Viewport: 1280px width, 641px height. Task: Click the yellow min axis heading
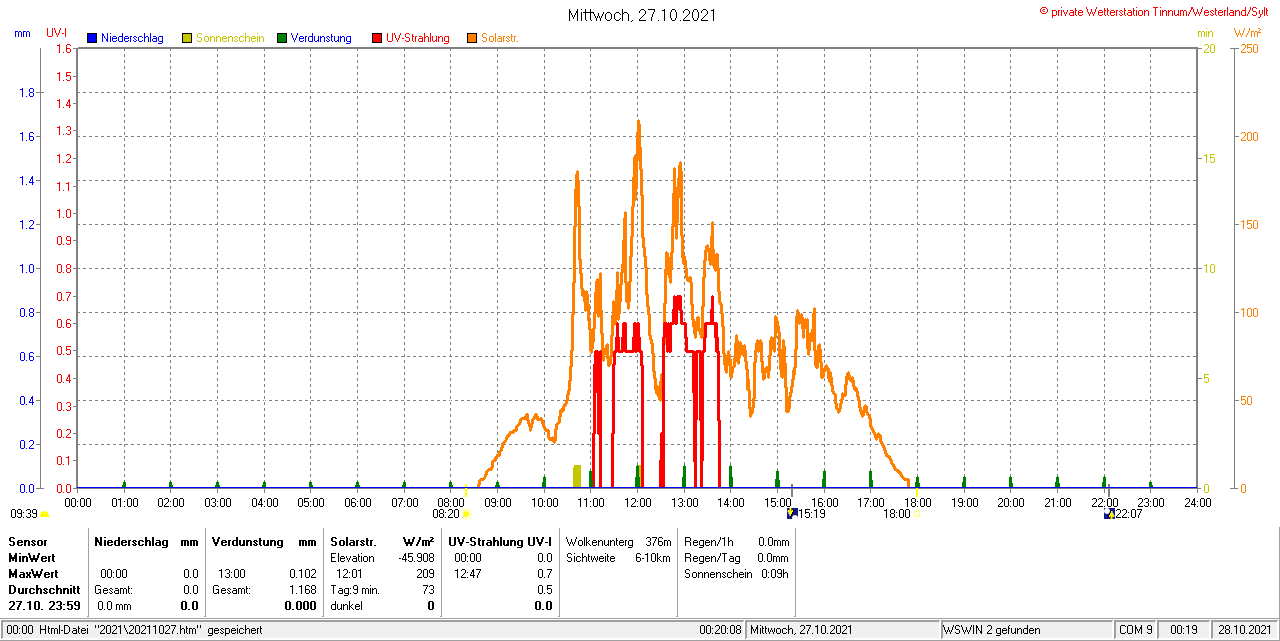click(x=1205, y=33)
